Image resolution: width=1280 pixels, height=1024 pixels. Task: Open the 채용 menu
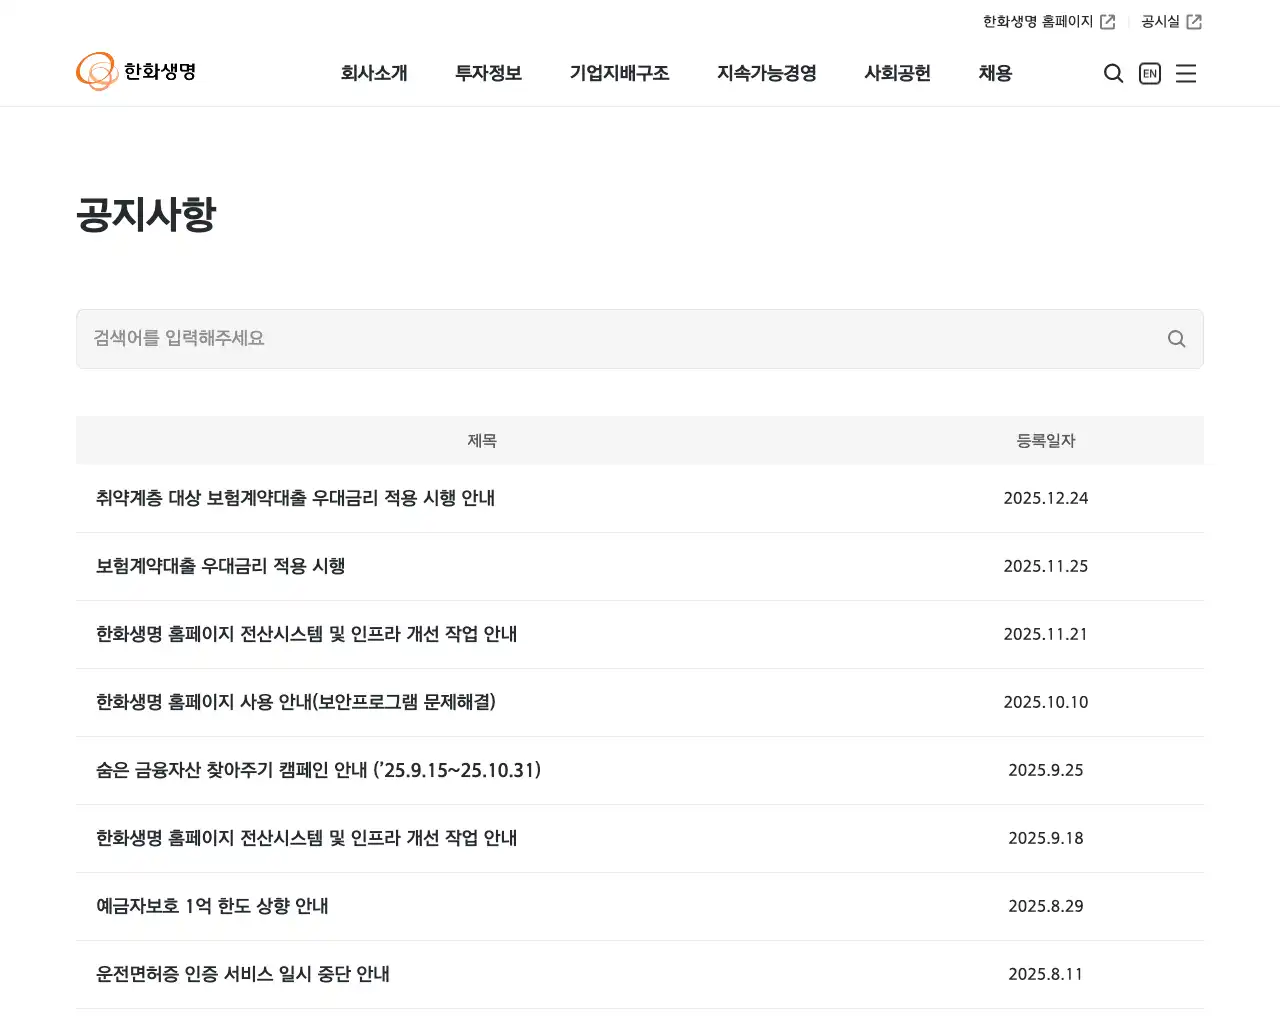(995, 73)
